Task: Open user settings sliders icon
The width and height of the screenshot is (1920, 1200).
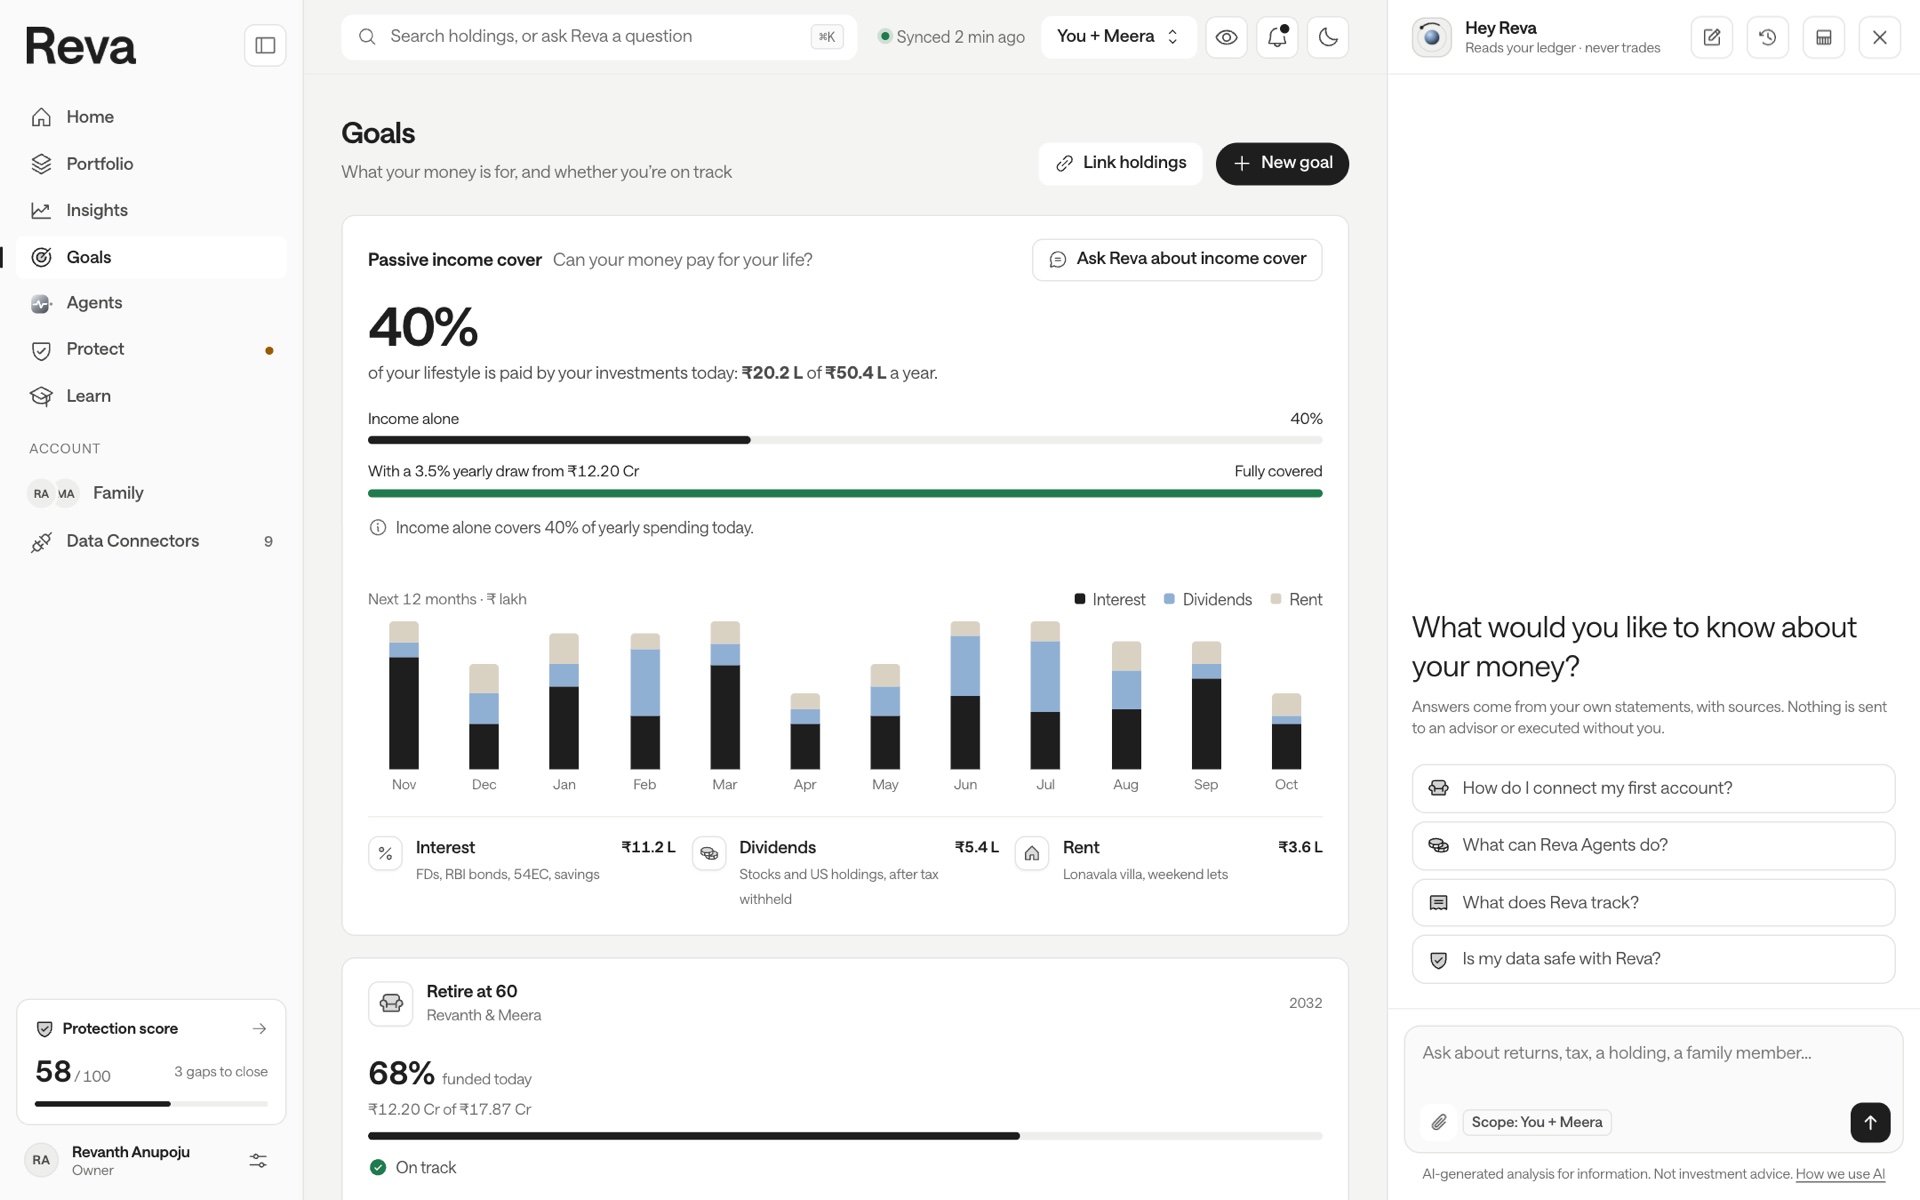Action: pyautogui.click(x=258, y=1161)
